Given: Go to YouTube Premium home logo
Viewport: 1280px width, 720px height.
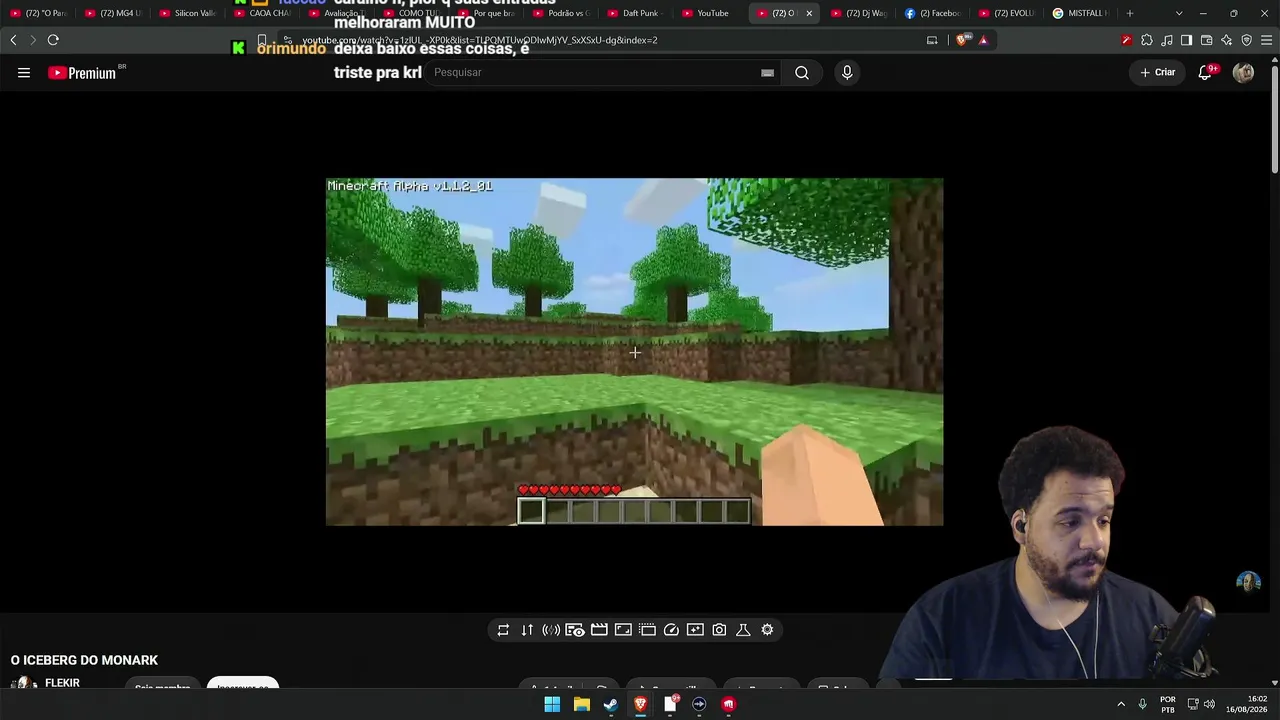Looking at the screenshot, I should 82,73.
